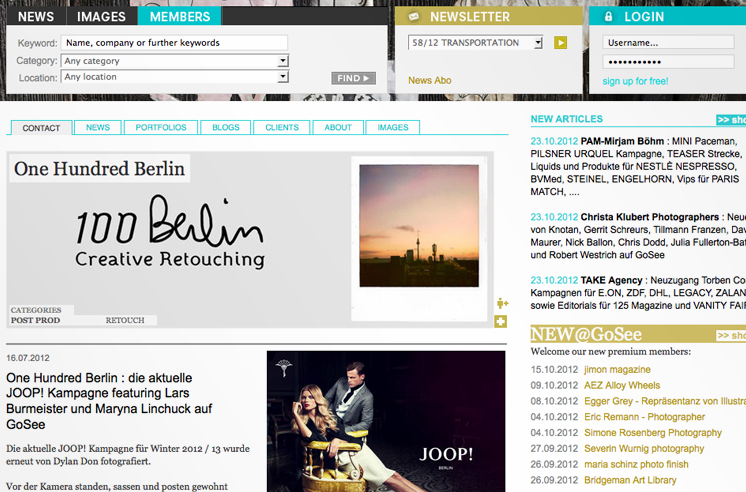Viewport: 746px width, 492px height.
Task: Select the Clients tab
Action: [x=282, y=128]
